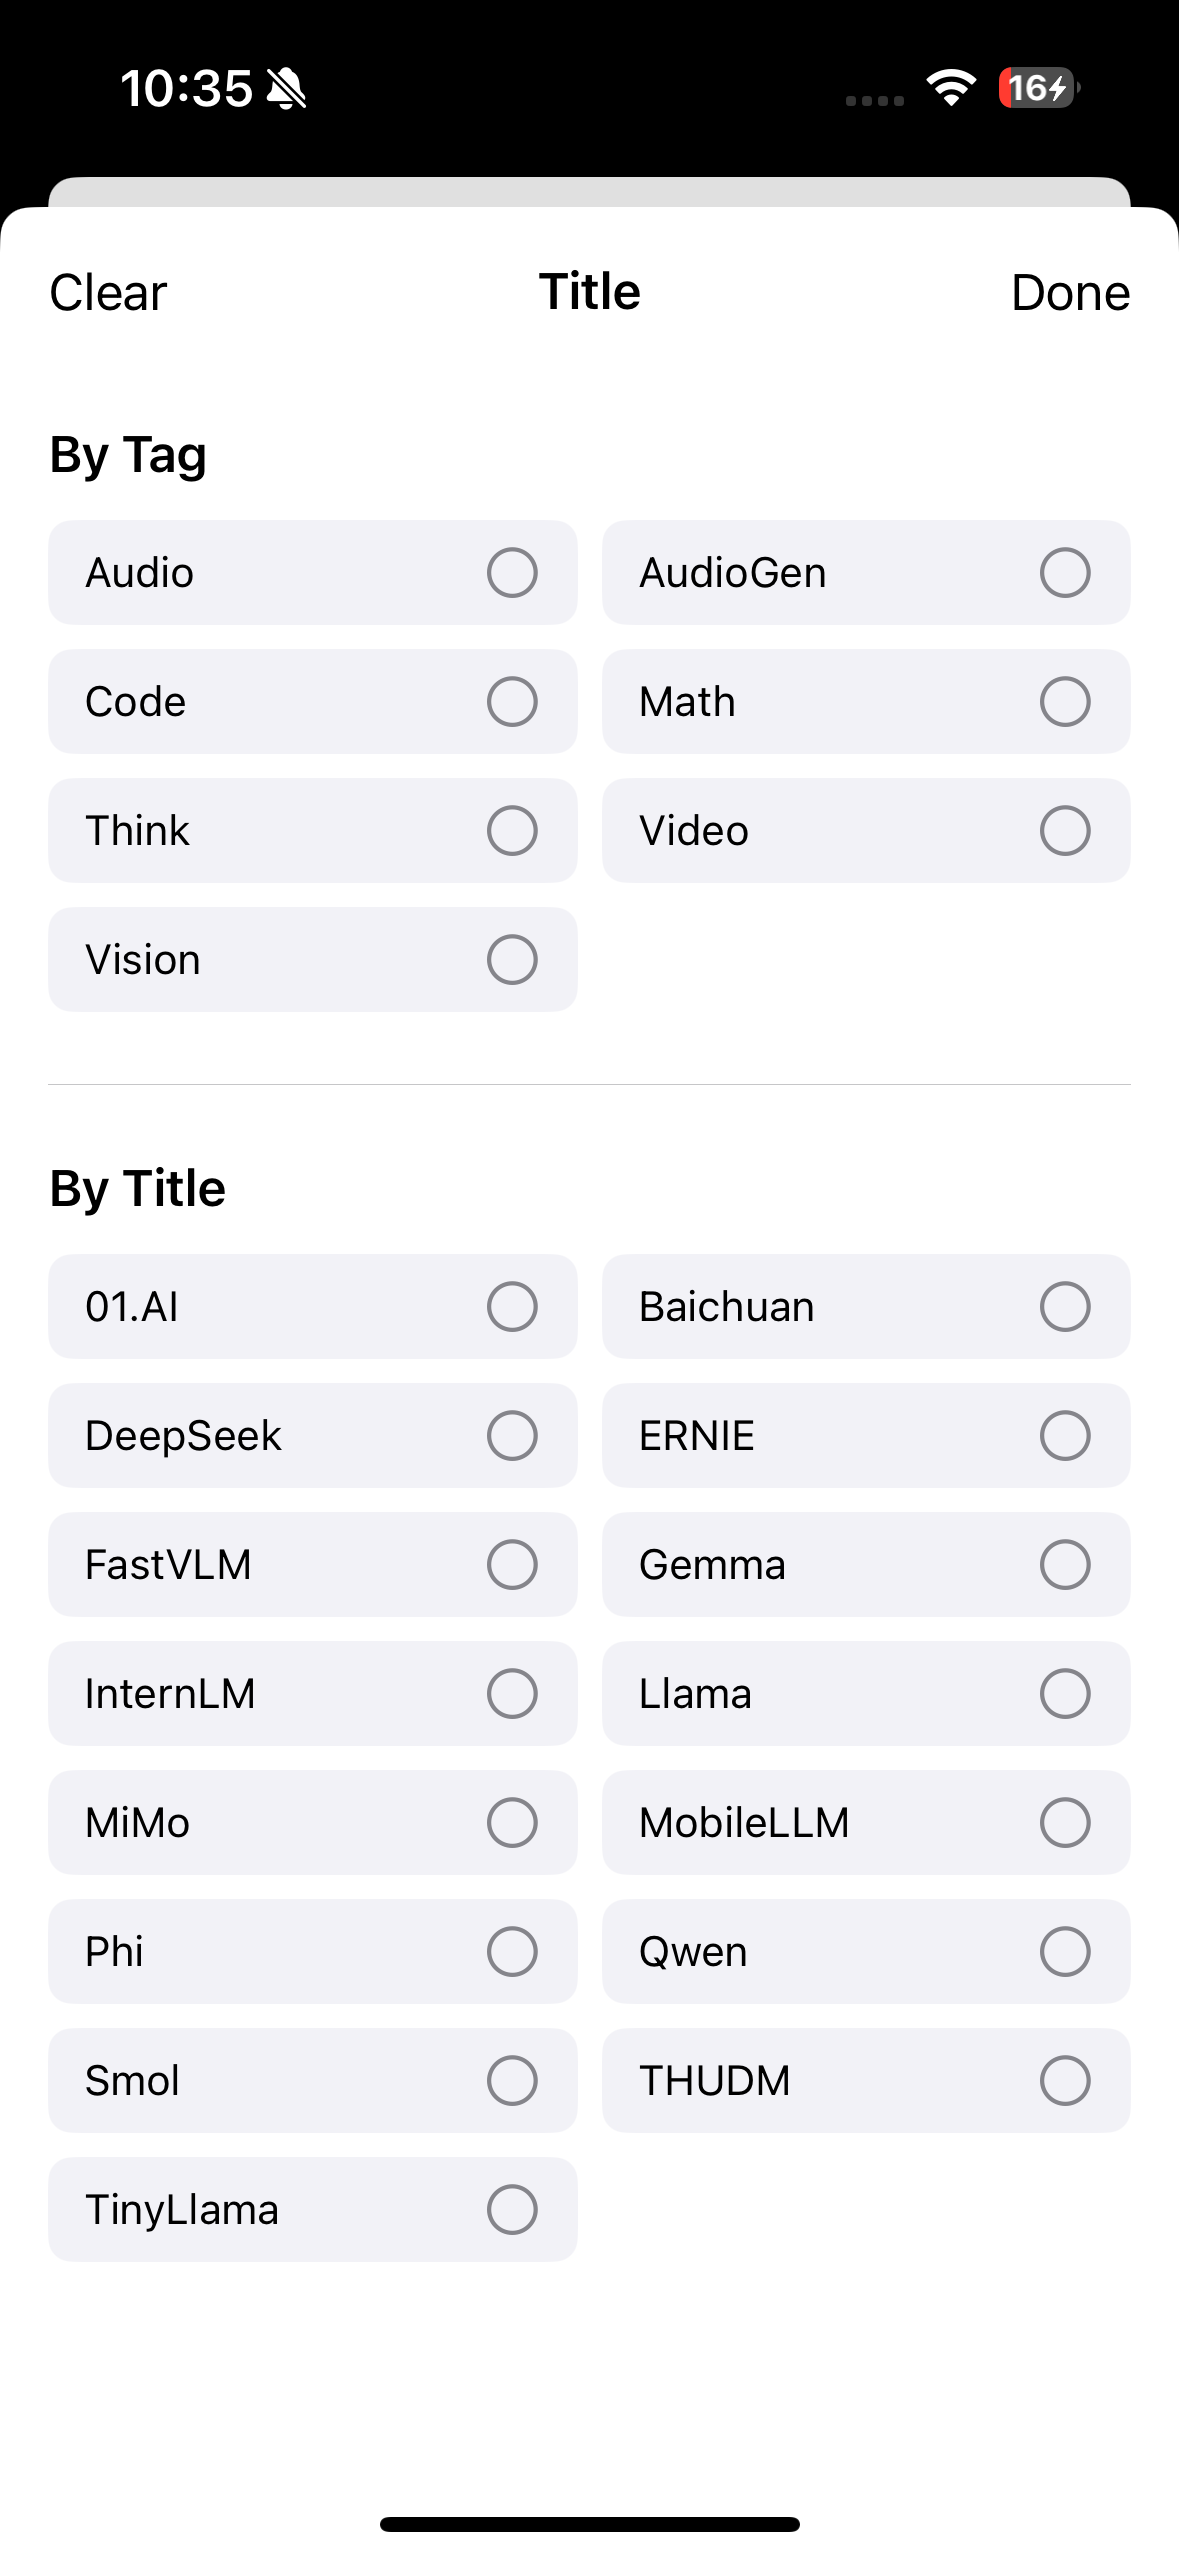Screen dimensions: 1179x2556
Task: Select the AudioGen tag option
Action: tap(866, 572)
